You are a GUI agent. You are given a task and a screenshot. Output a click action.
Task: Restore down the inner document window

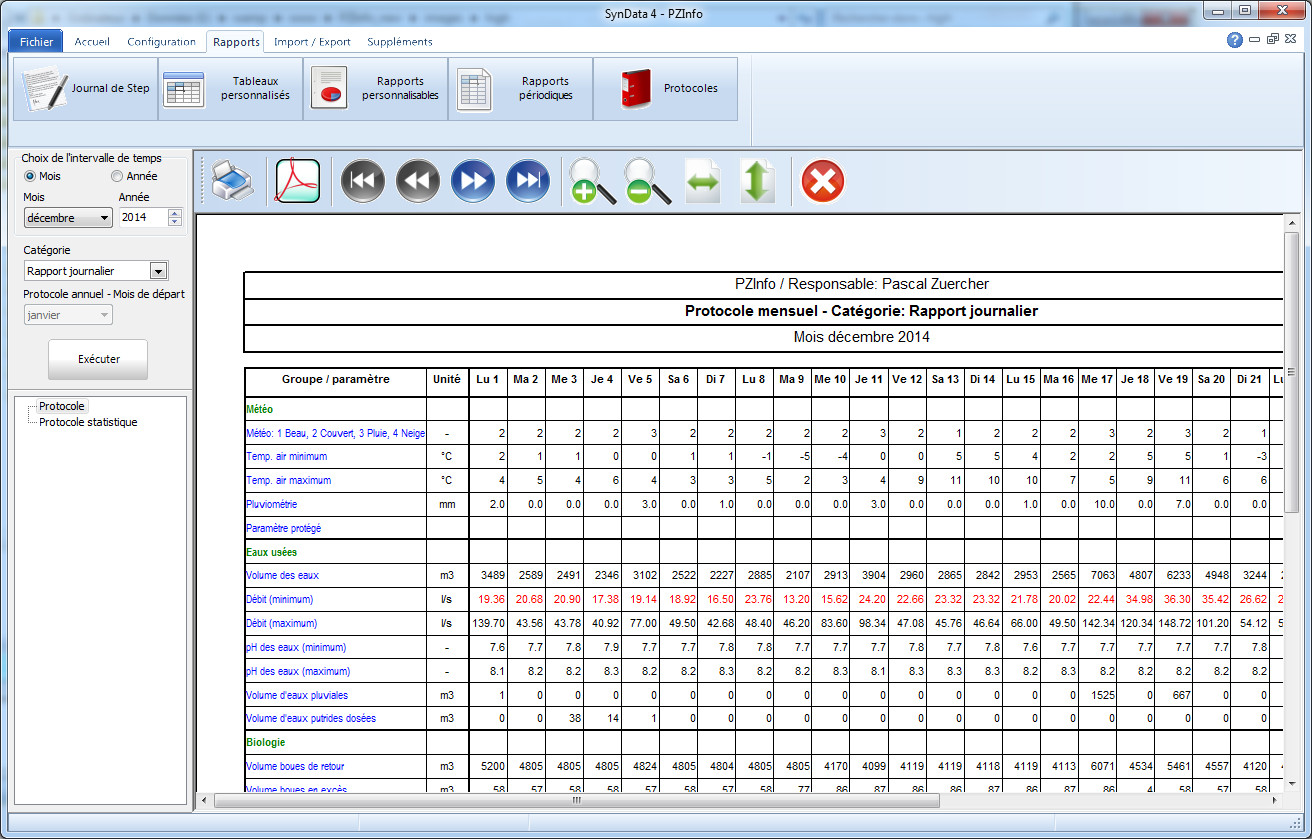1272,40
